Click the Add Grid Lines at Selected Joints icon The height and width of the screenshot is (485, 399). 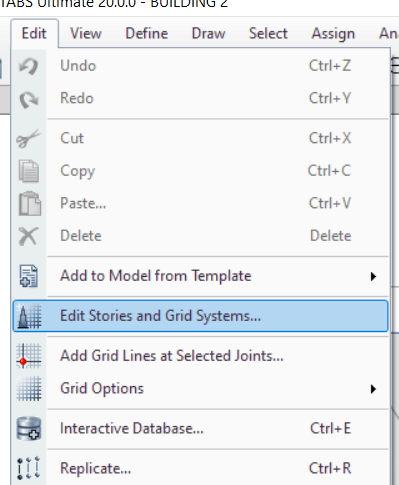click(x=29, y=356)
